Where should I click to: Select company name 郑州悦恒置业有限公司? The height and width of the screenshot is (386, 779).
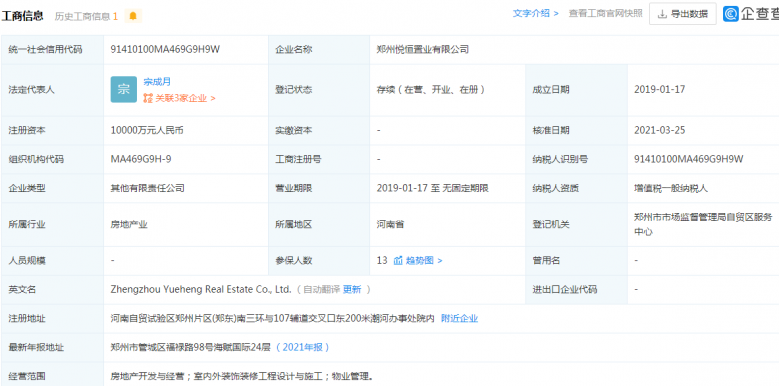423,49
